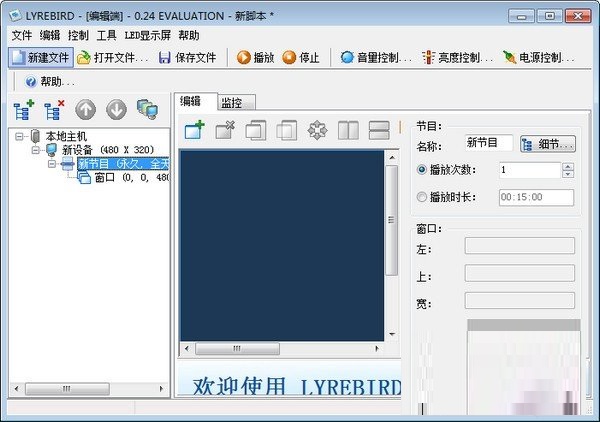Click the tree panel scroll left arrow
The image size is (600, 422).
16,389
